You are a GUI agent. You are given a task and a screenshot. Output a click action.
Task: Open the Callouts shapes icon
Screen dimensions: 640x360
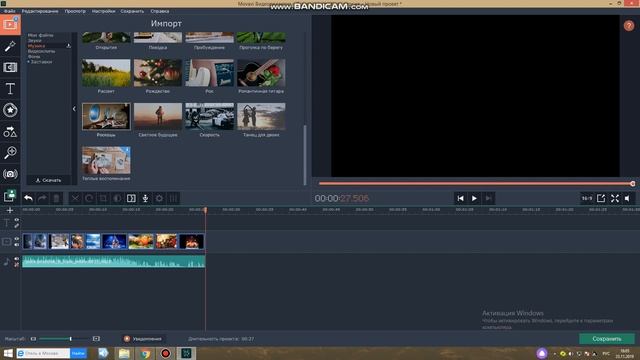(10, 131)
